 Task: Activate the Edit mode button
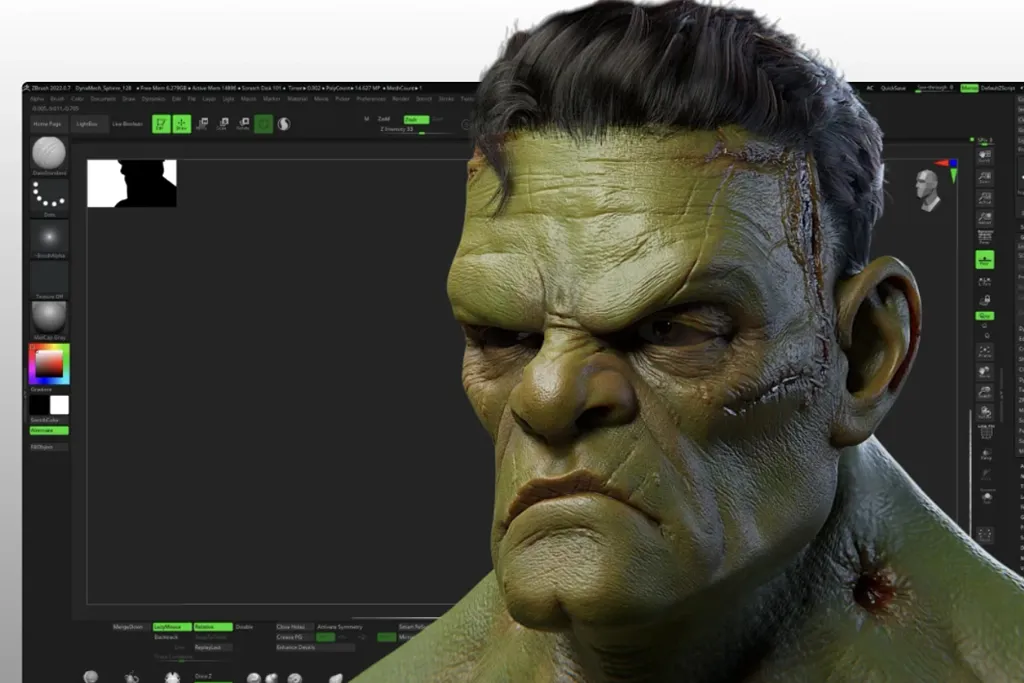pyautogui.click(x=161, y=124)
